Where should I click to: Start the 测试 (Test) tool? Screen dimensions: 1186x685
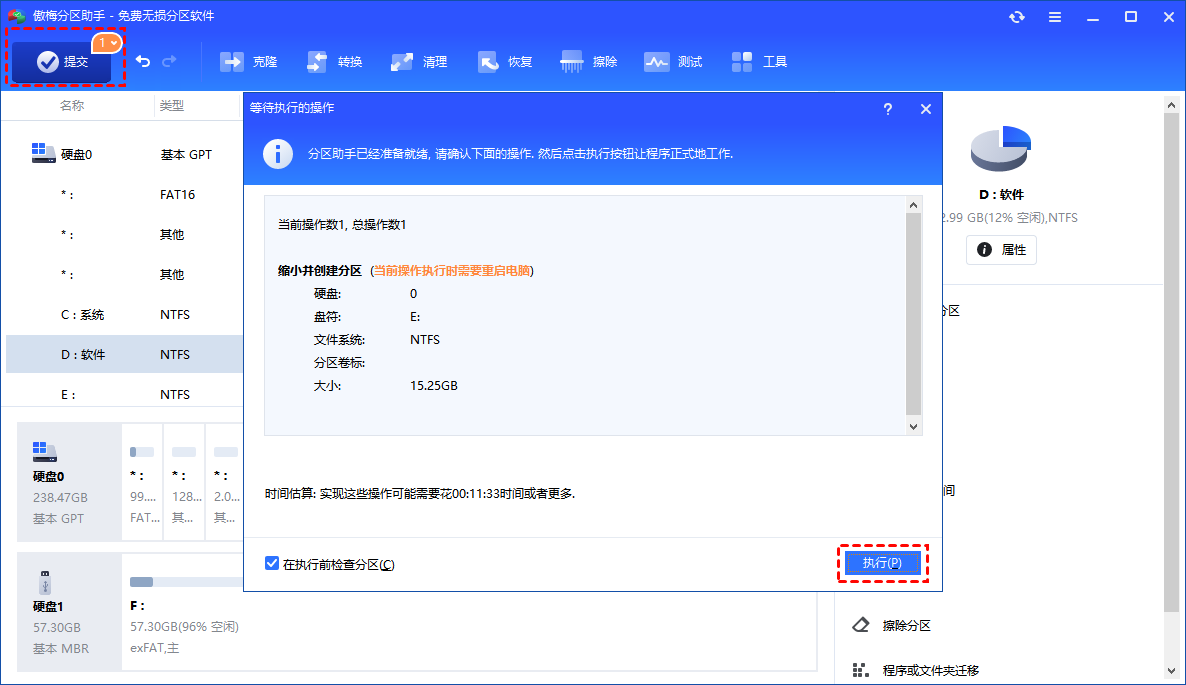pyautogui.click(x=672, y=61)
